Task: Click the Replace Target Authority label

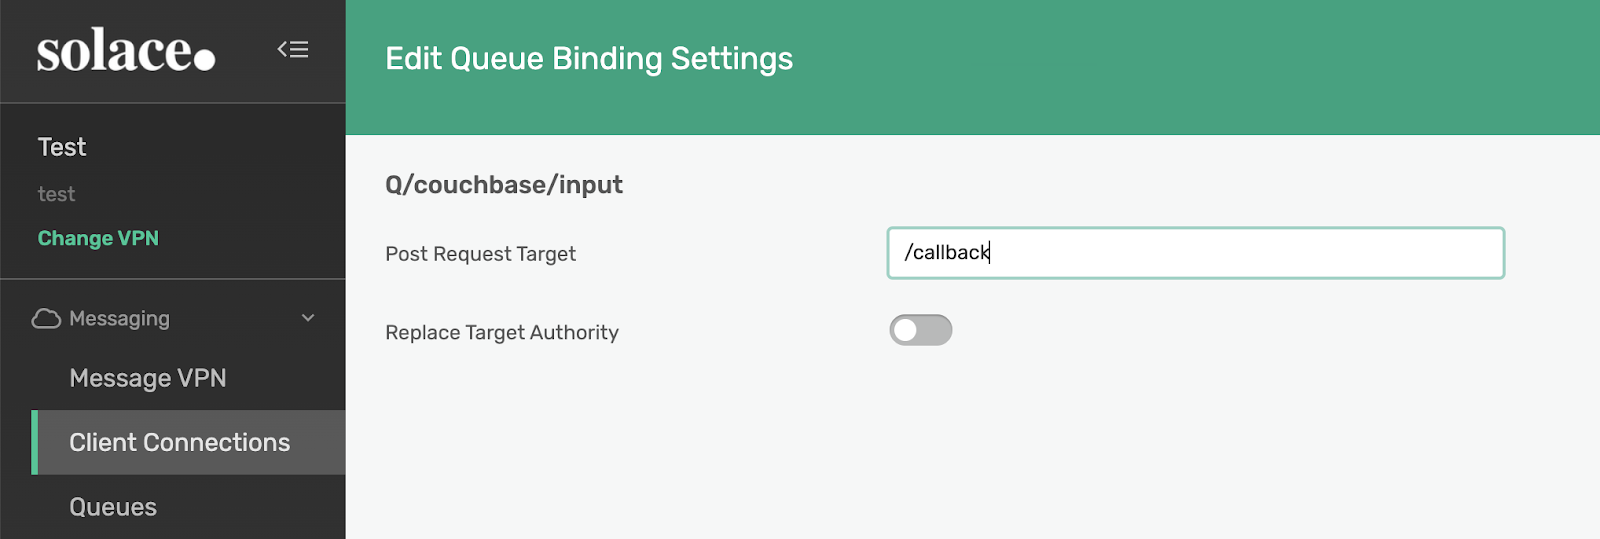Action: (x=502, y=333)
